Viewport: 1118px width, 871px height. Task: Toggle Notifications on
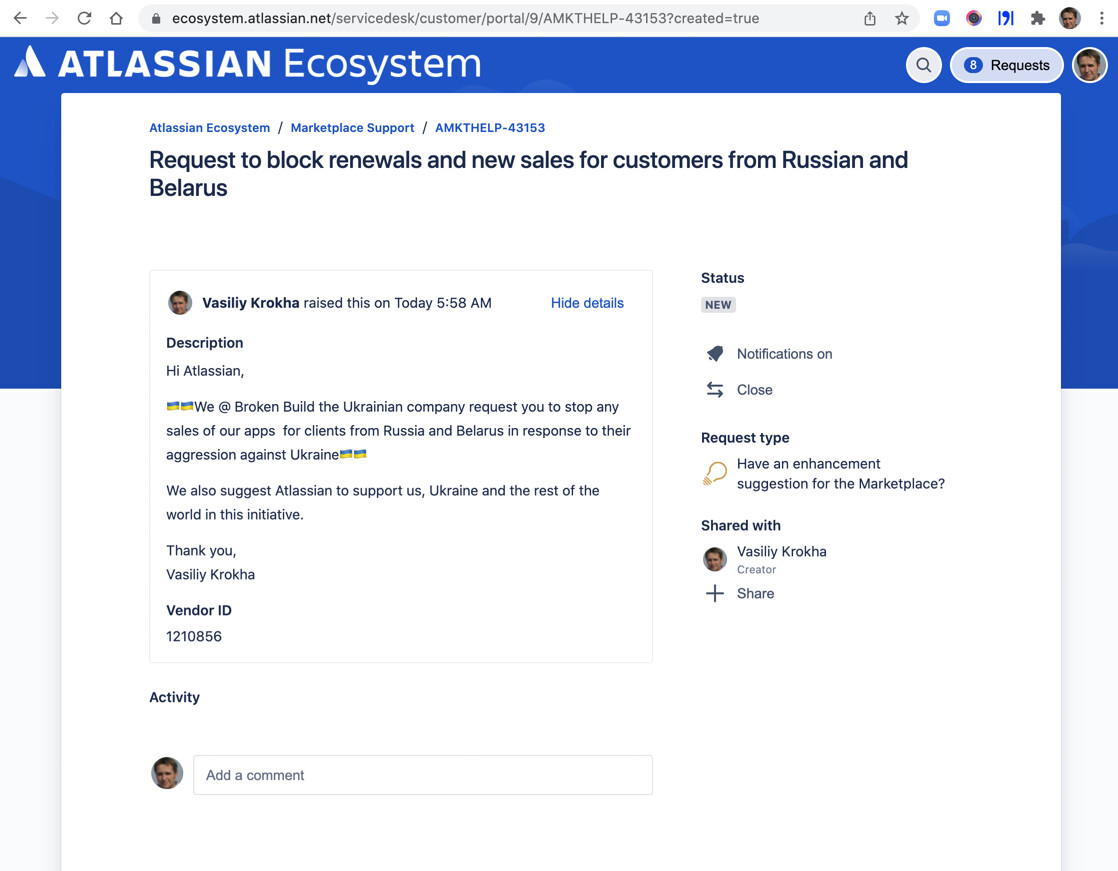tap(784, 354)
